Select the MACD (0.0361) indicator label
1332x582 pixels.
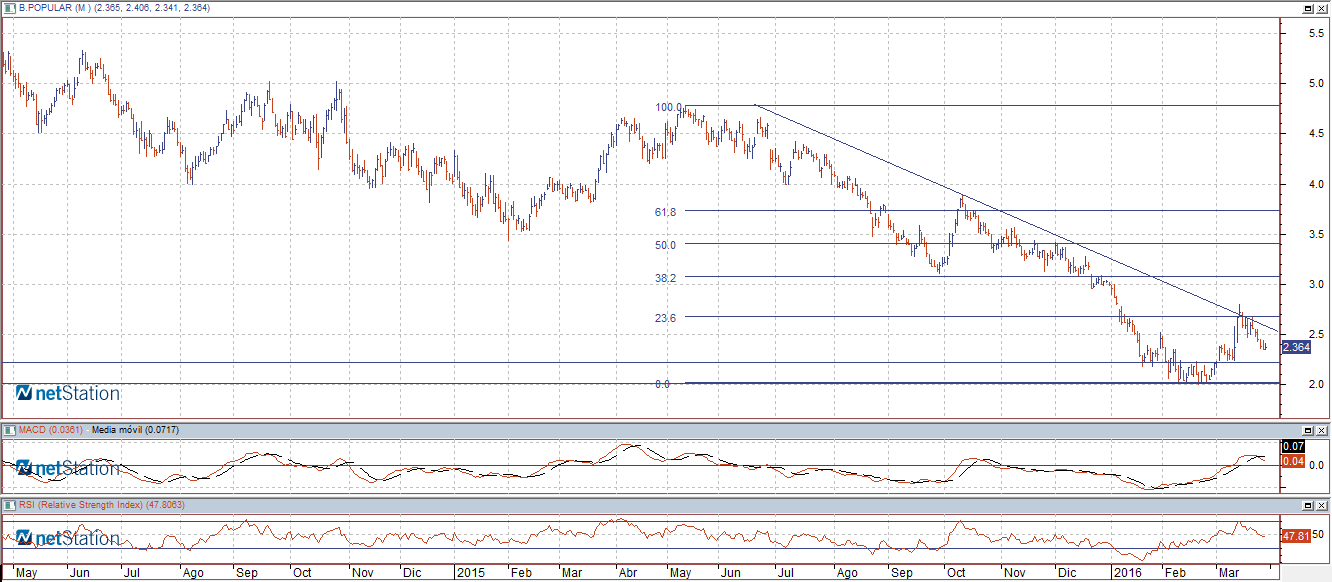coord(52,429)
